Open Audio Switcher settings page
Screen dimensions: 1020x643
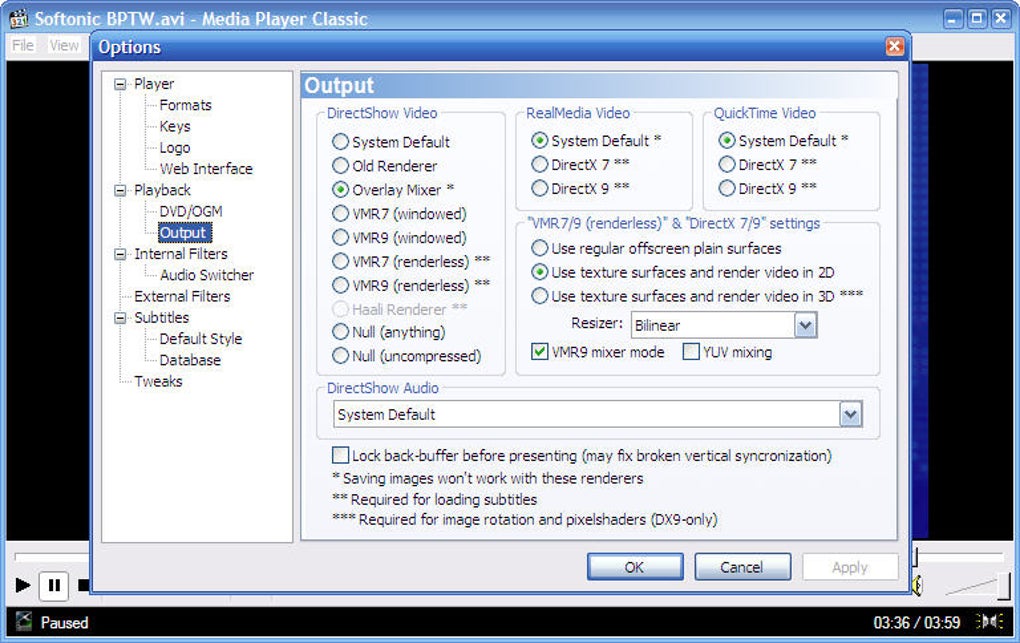207,275
